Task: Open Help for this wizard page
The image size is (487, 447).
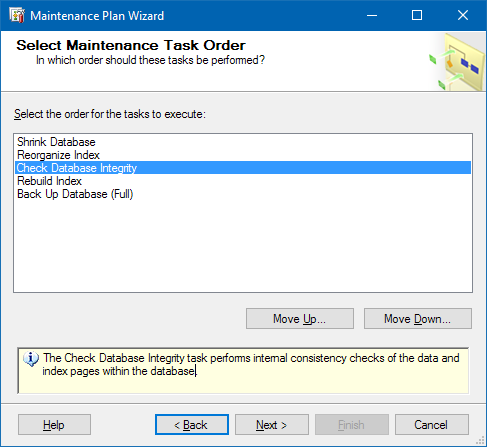Action: [x=54, y=425]
